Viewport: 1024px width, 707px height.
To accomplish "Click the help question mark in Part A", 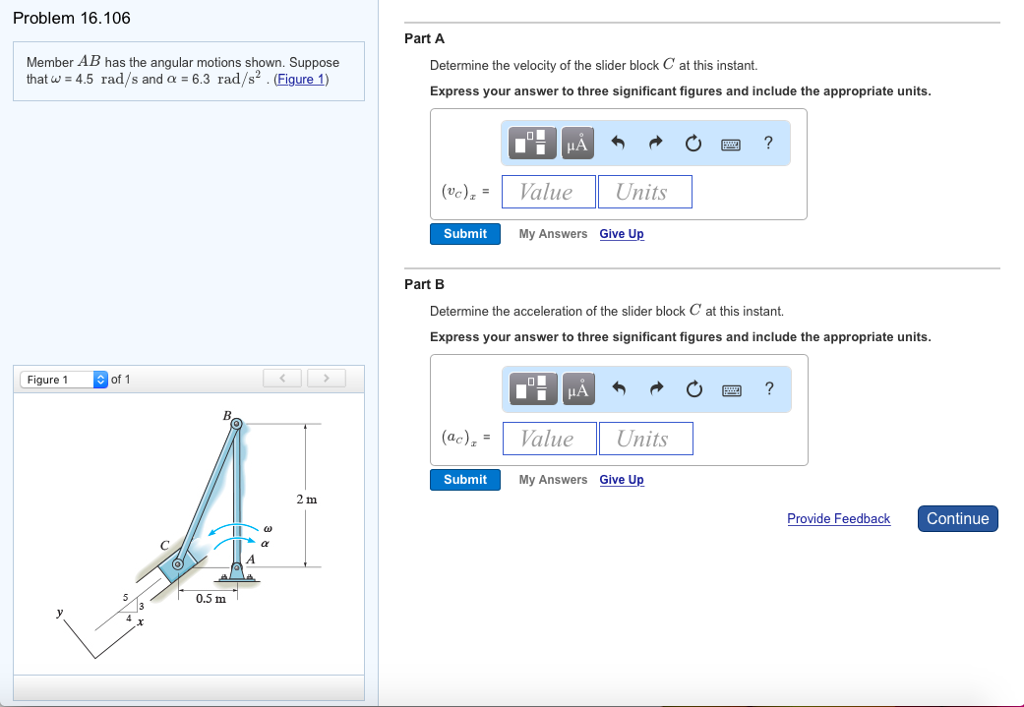I will pos(768,143).
